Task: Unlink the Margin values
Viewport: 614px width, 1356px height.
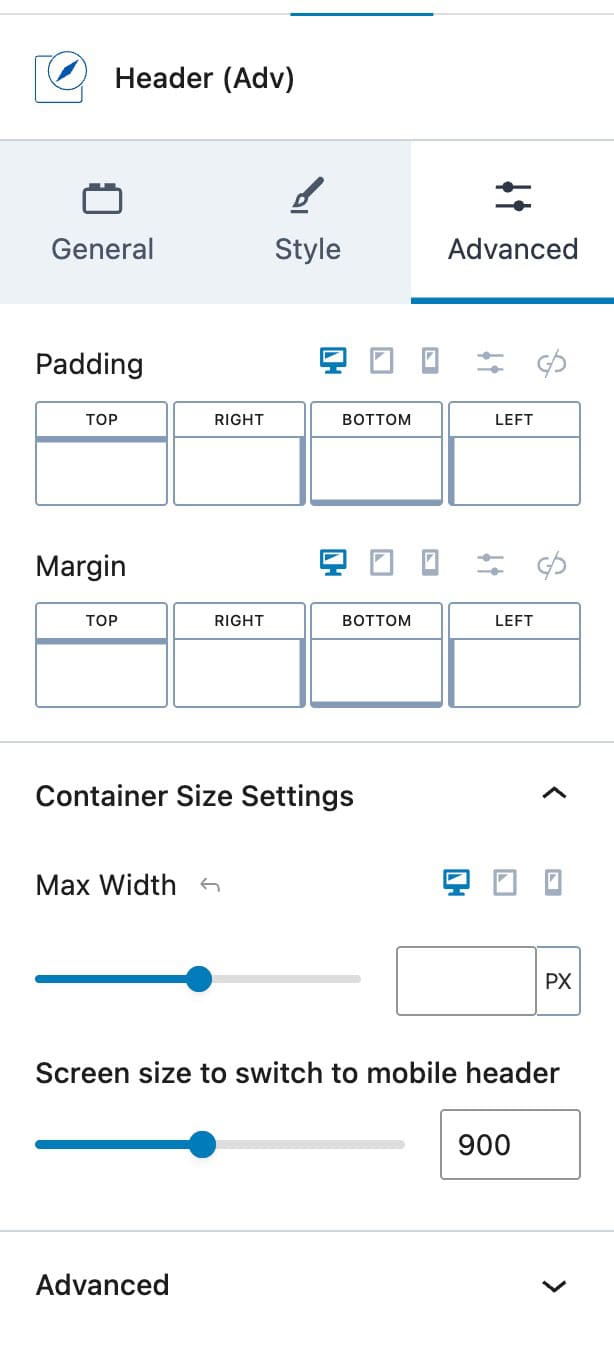Action: point(551,565)
